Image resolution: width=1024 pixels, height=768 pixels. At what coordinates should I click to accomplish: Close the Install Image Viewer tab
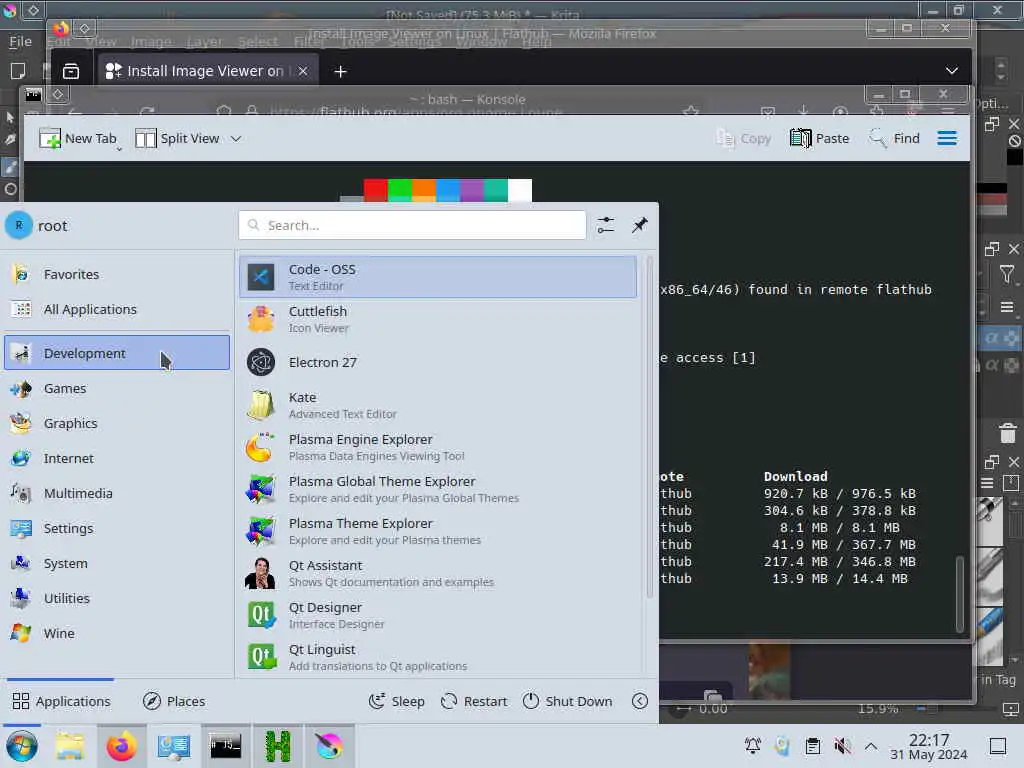pos(303,71)
